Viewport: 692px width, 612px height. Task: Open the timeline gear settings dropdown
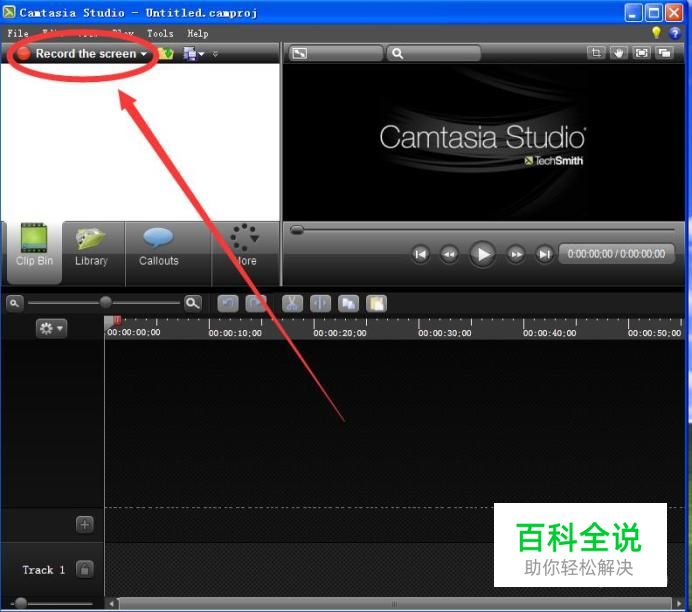(51, 328)
